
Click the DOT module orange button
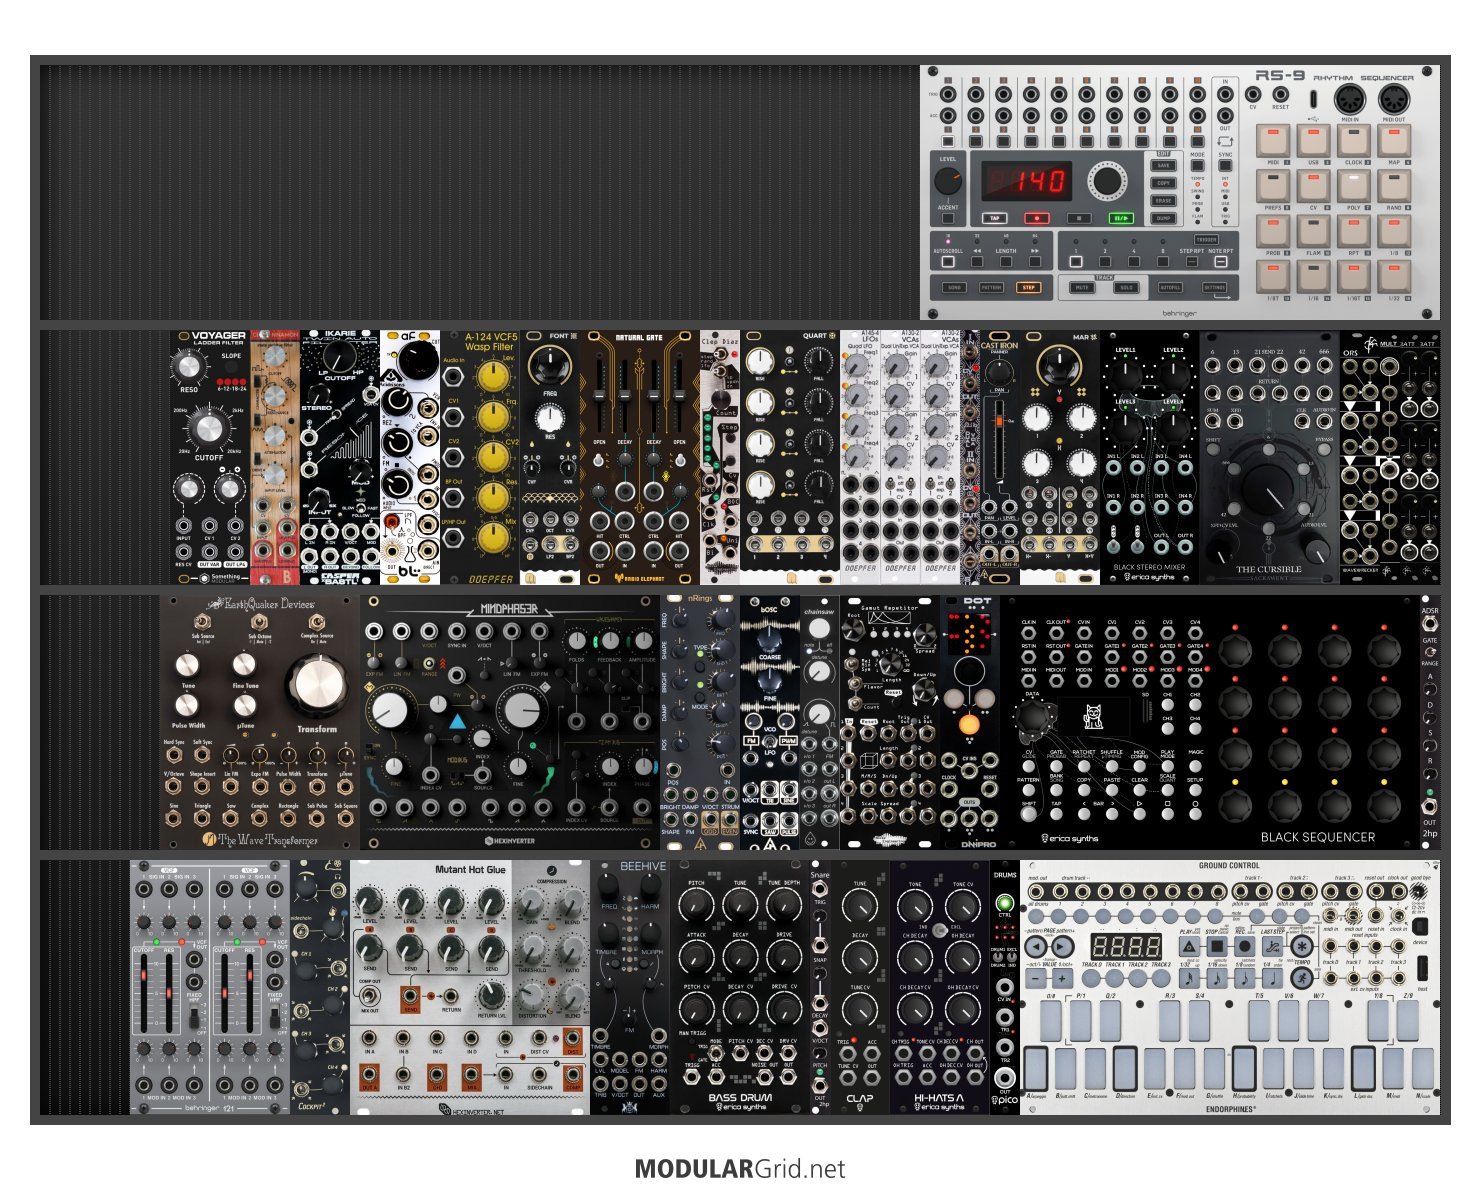click(x=968, y=725)
